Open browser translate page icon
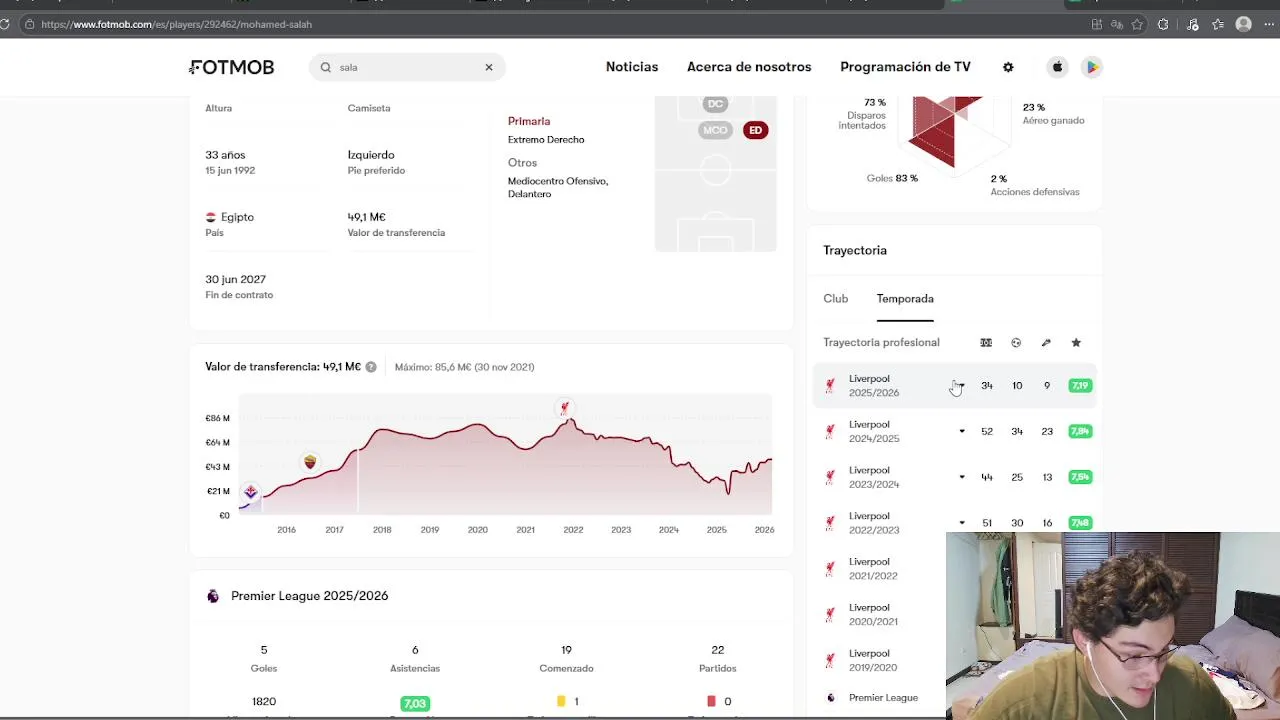Screen dimensions: 1280x720 (x=1117, y=24)
